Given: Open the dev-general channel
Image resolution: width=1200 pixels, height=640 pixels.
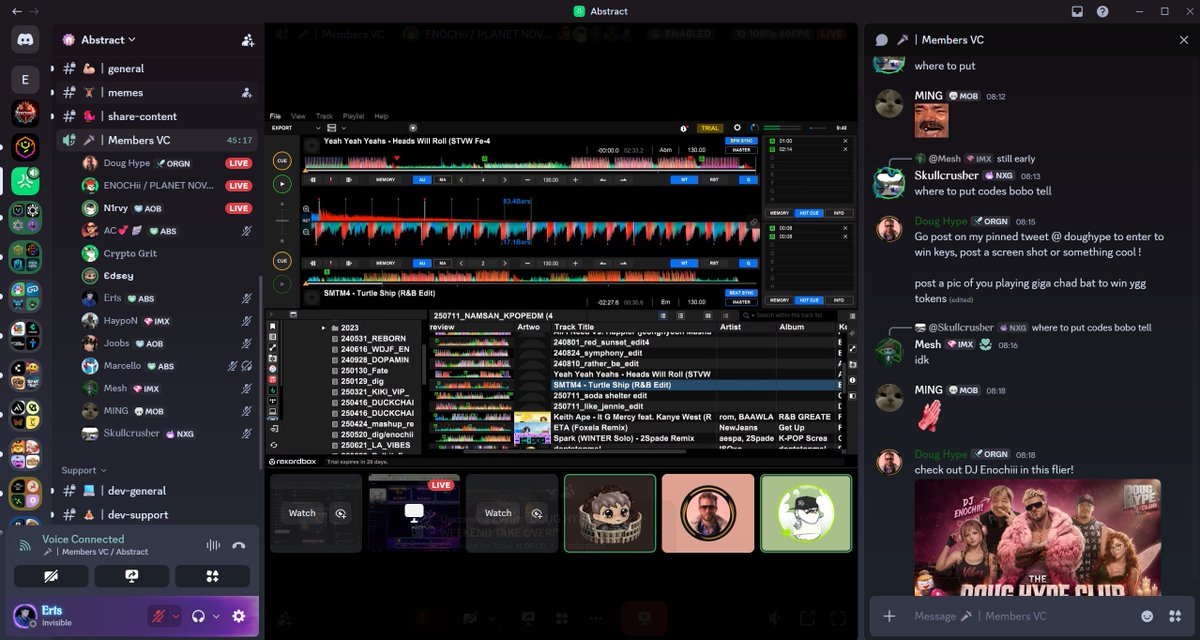Looking at the screenshot, I should click(158, 491).
